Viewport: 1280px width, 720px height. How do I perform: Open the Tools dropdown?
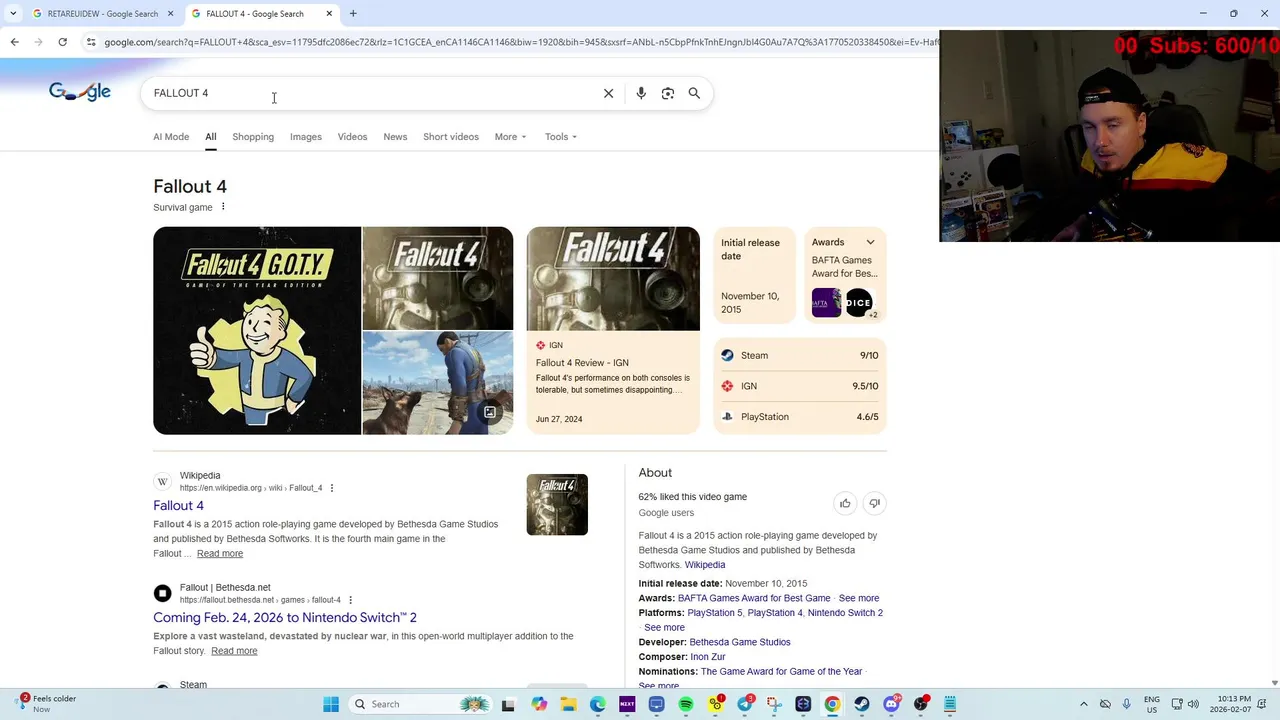coord(561,137)
